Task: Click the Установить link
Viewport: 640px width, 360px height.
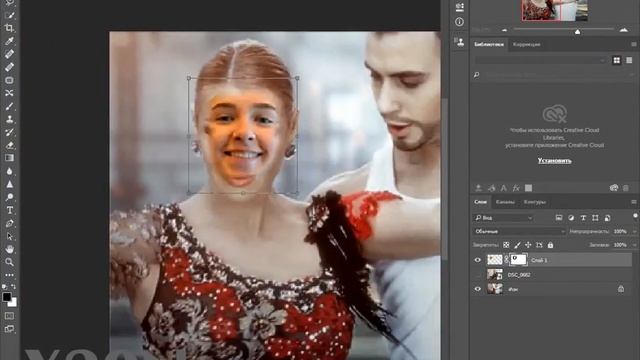Action: (x=554, y=160)
